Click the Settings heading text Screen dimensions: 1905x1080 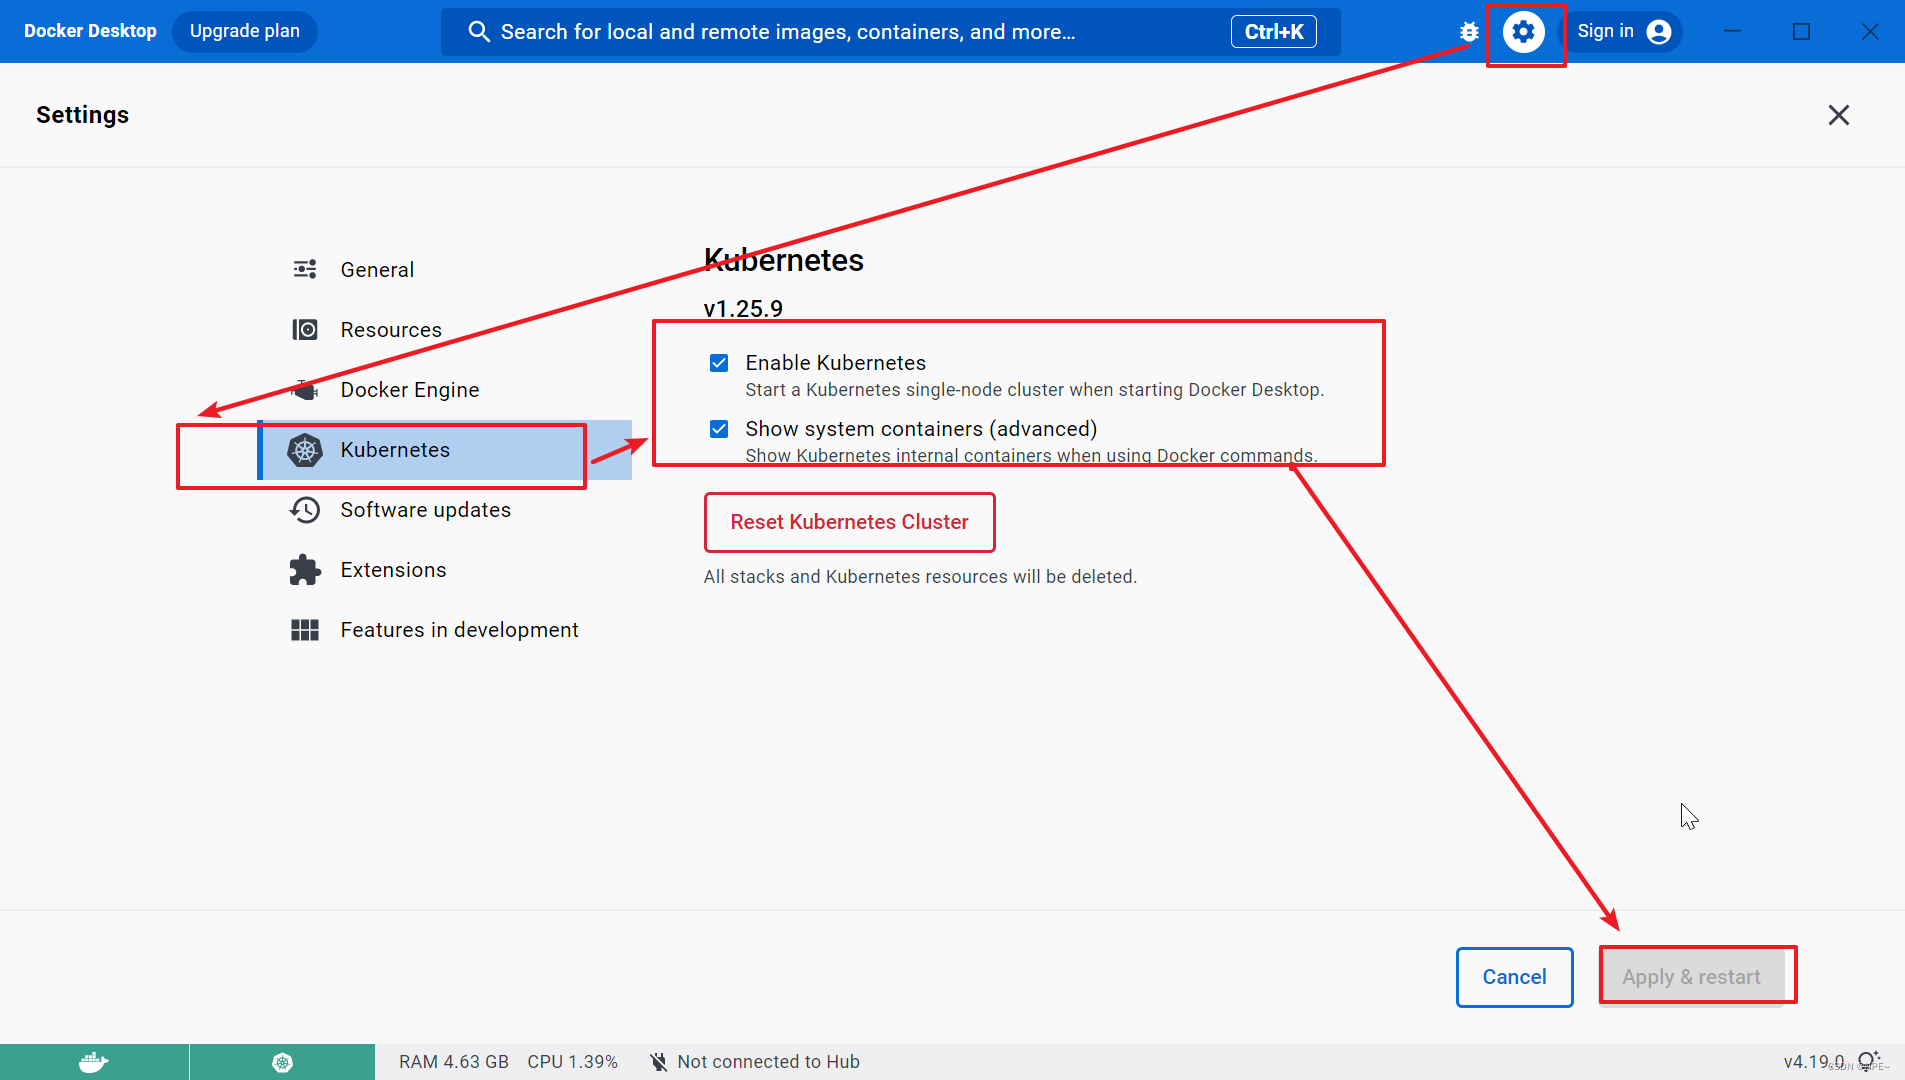tap(82, 115)
